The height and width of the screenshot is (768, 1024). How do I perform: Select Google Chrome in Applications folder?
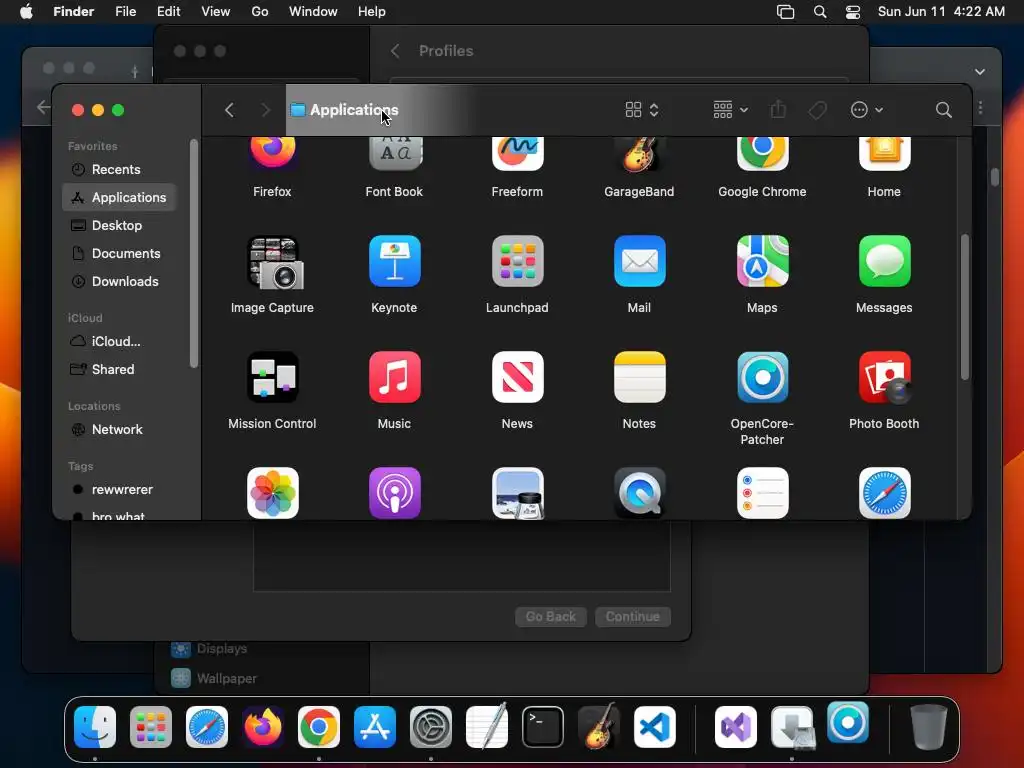pos(762,153)
